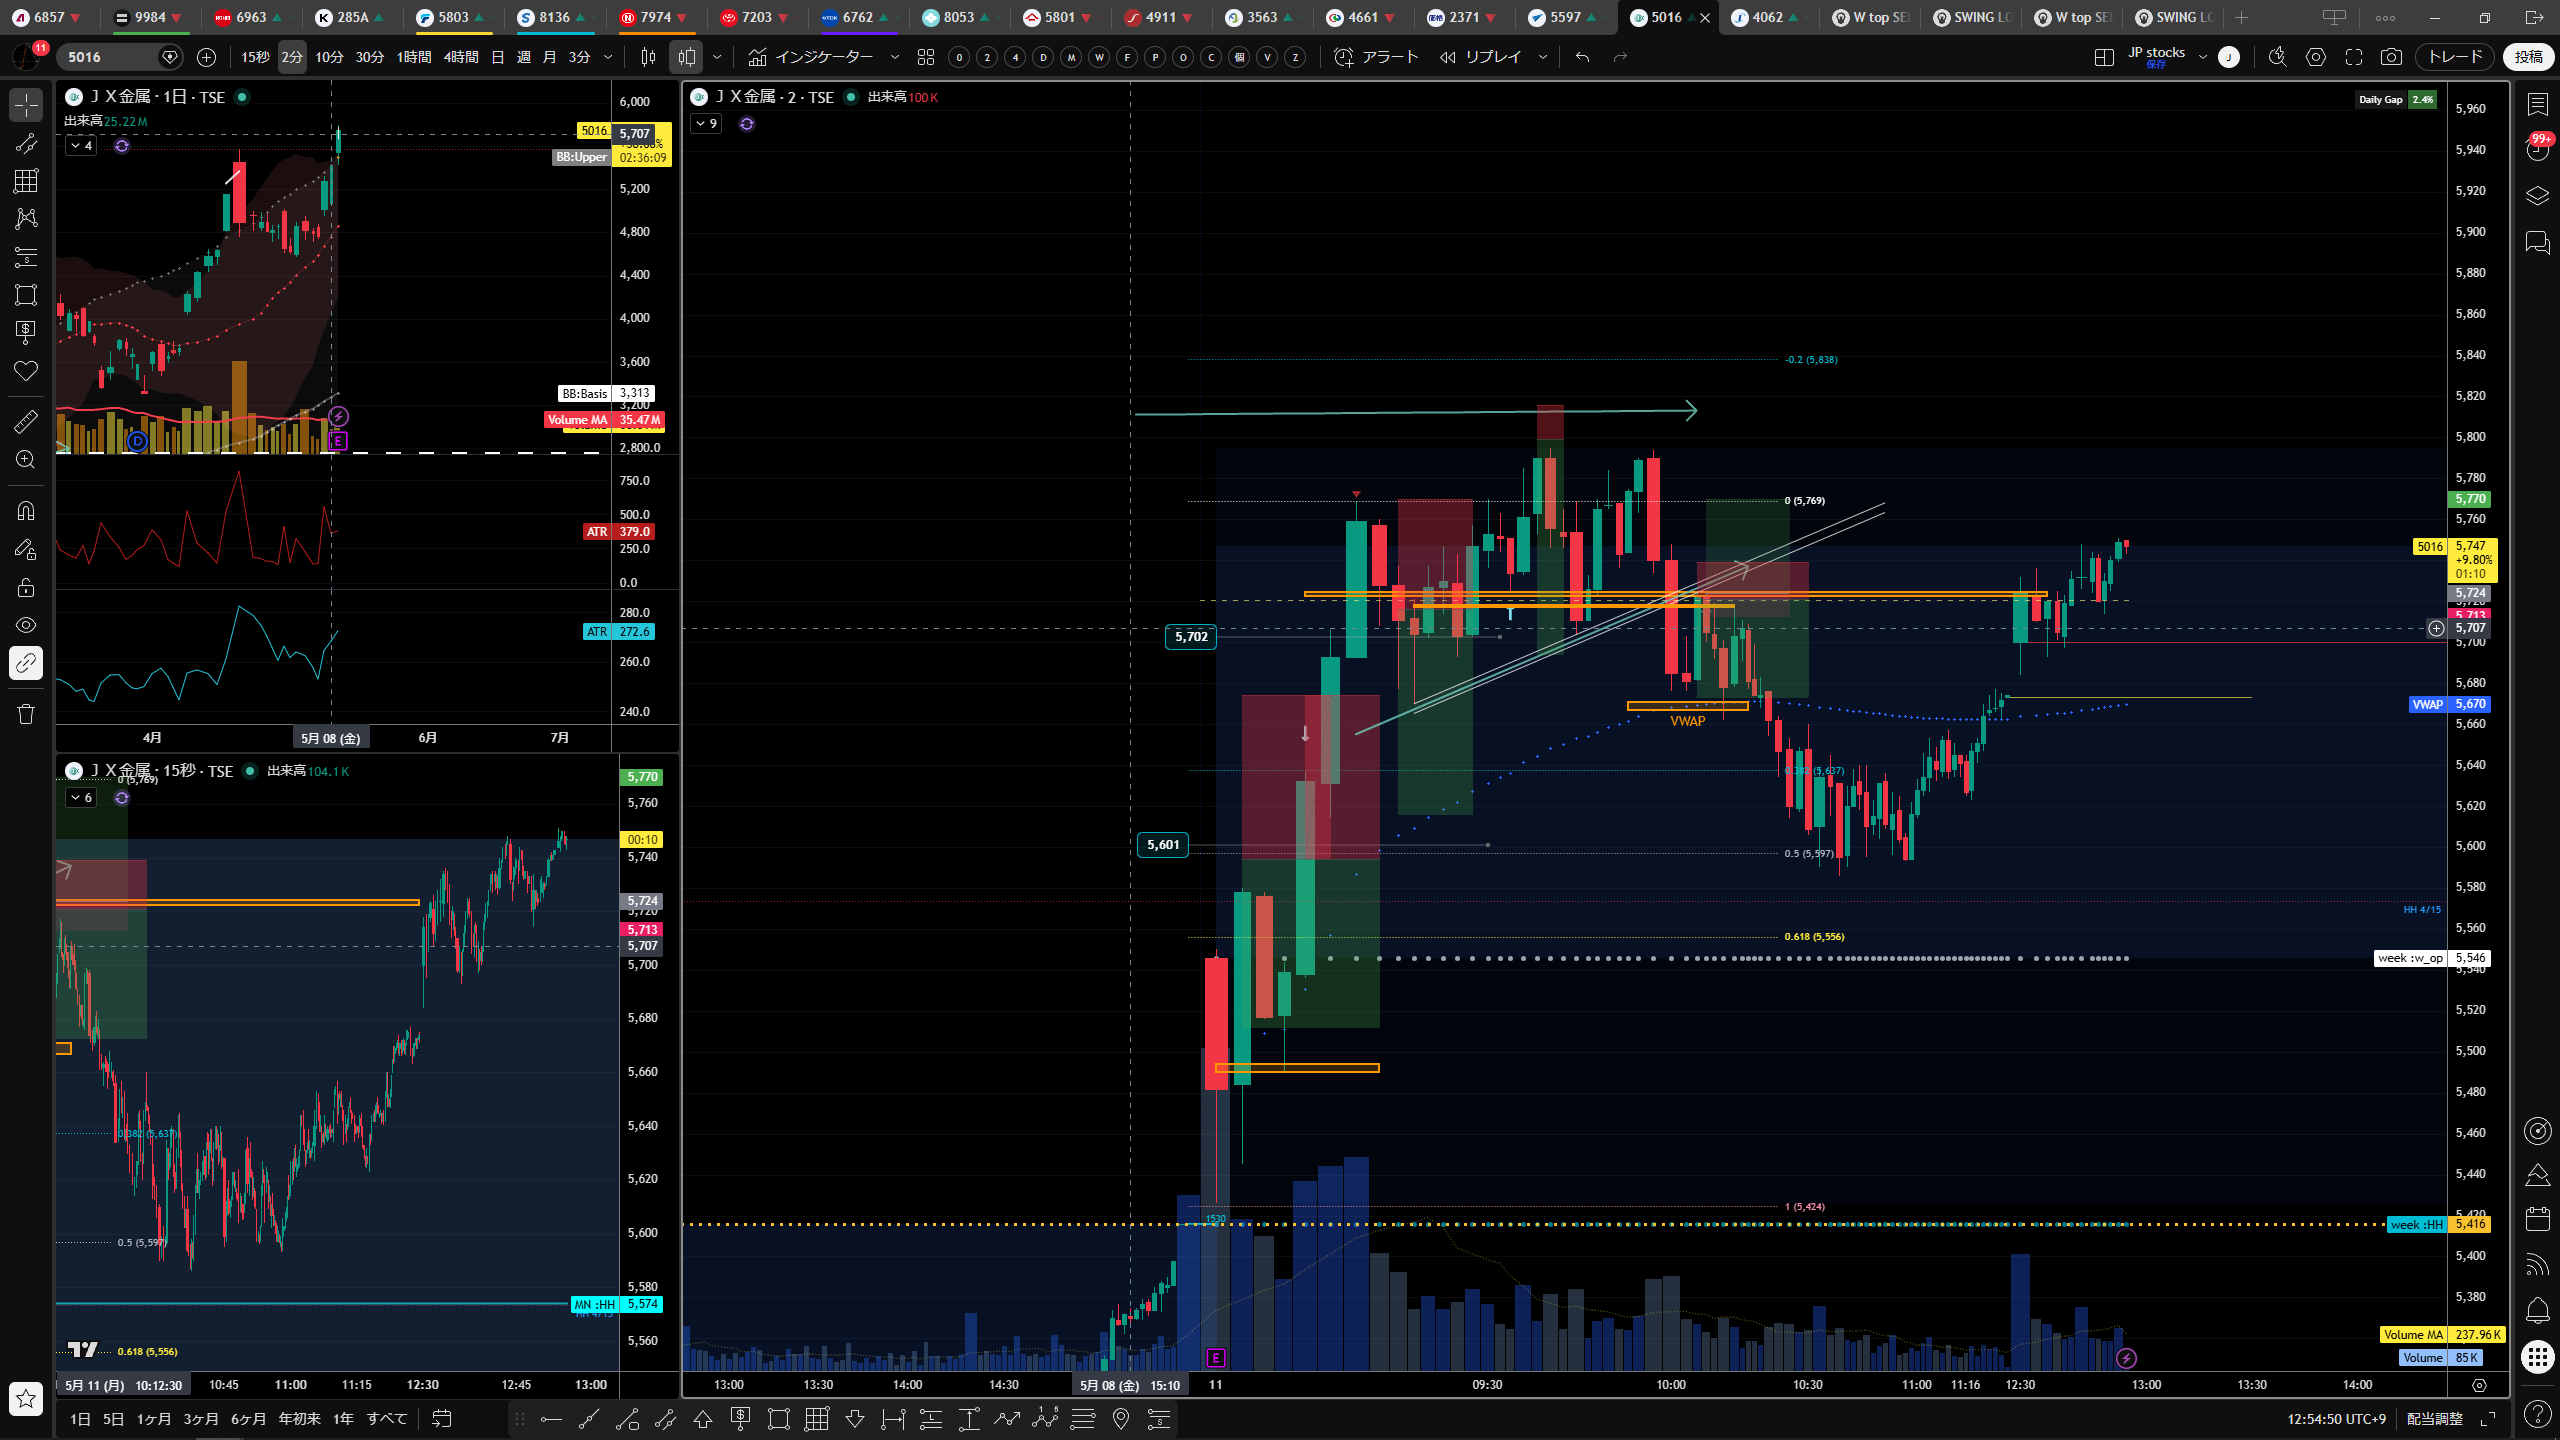Open the トレード trading panel

click(2455, 57)
